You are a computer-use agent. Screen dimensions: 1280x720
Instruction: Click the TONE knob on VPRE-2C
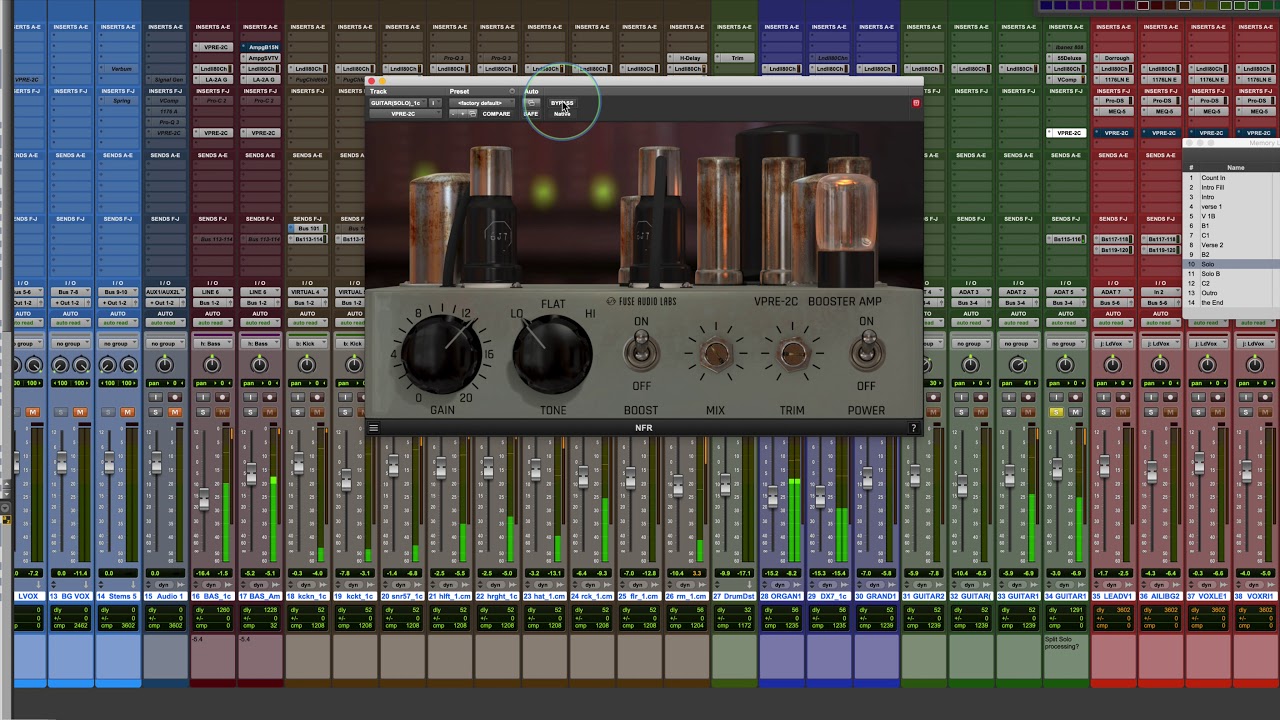click(x=551, y=354)
